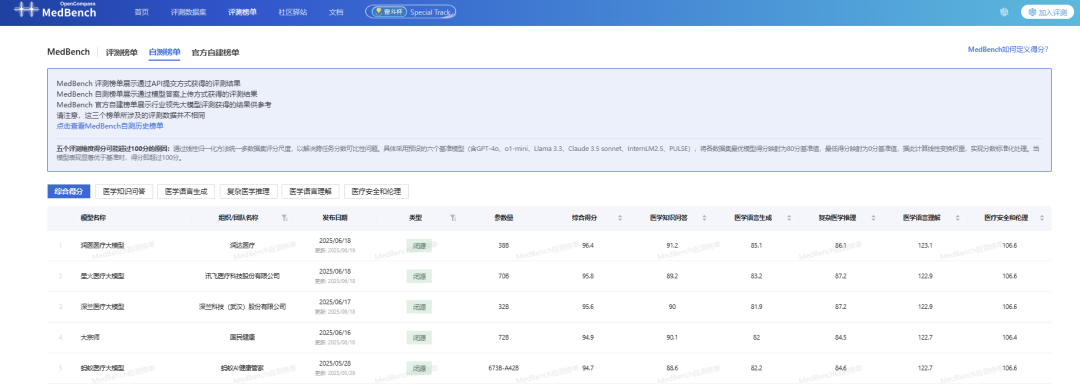This screenshot has width=1080, height=388.
Task: Click 医学语言理解 score 123.1
Action: (925, 245)
